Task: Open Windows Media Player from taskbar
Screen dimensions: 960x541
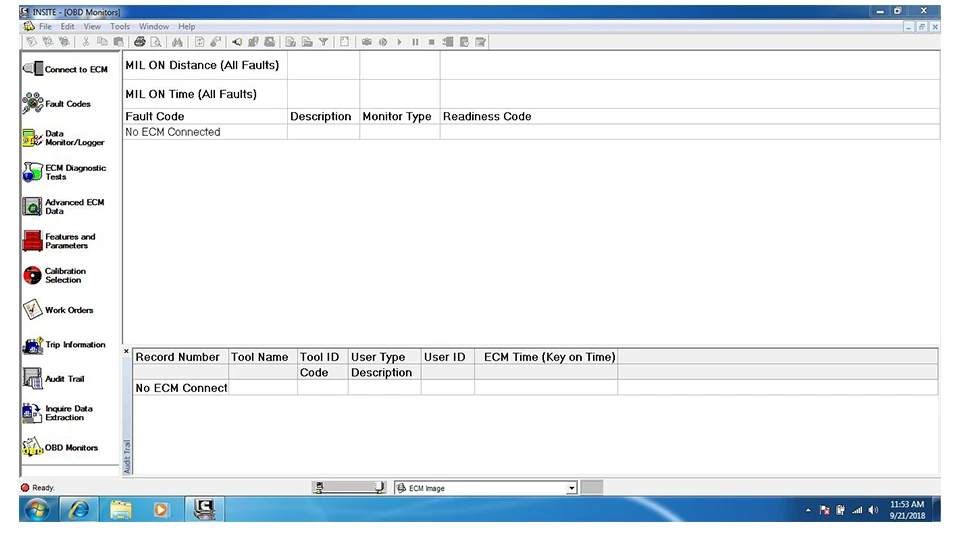Action: [161, 509]
